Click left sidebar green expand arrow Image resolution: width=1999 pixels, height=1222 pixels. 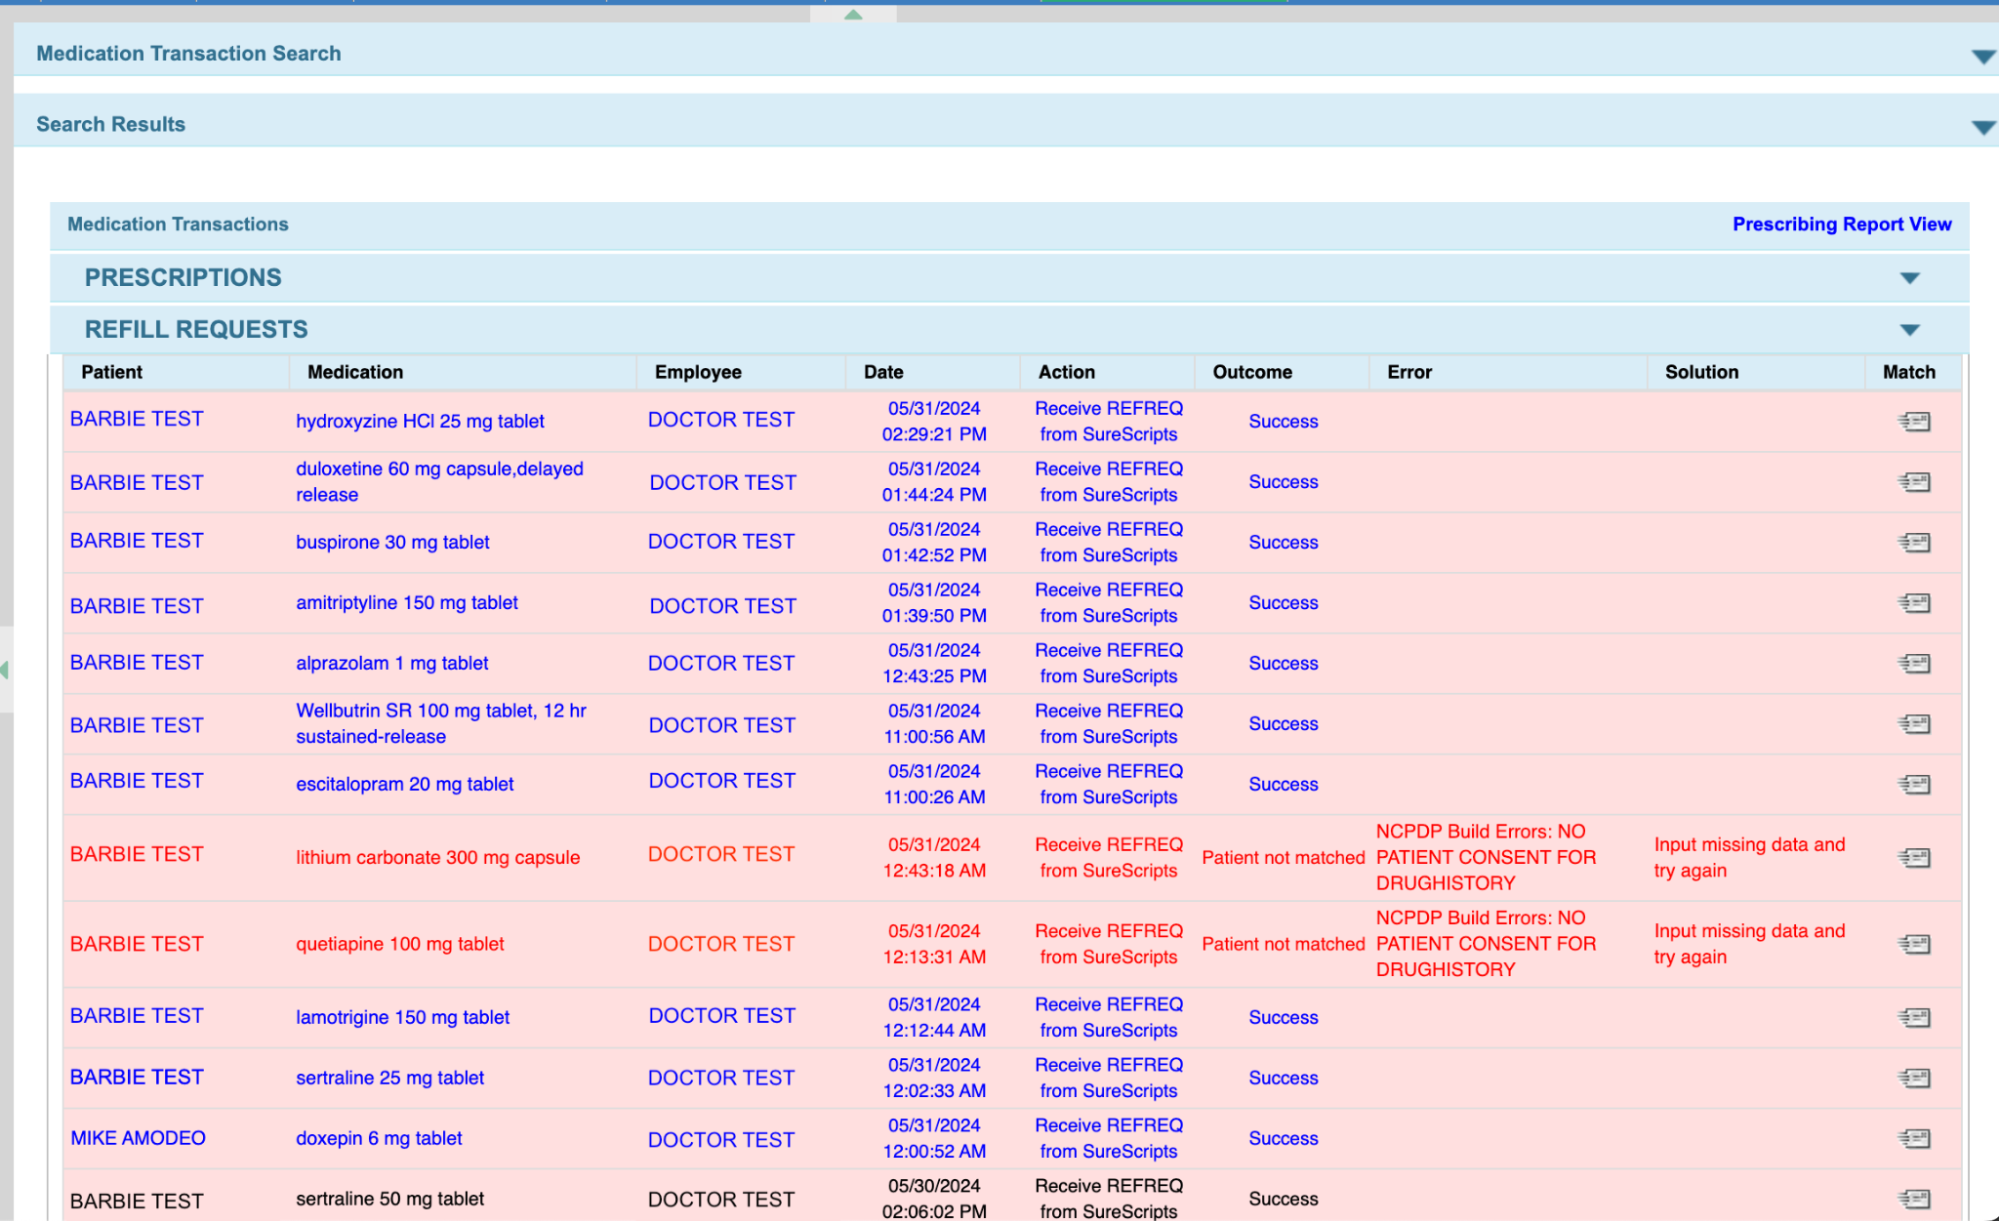(5, 670)
